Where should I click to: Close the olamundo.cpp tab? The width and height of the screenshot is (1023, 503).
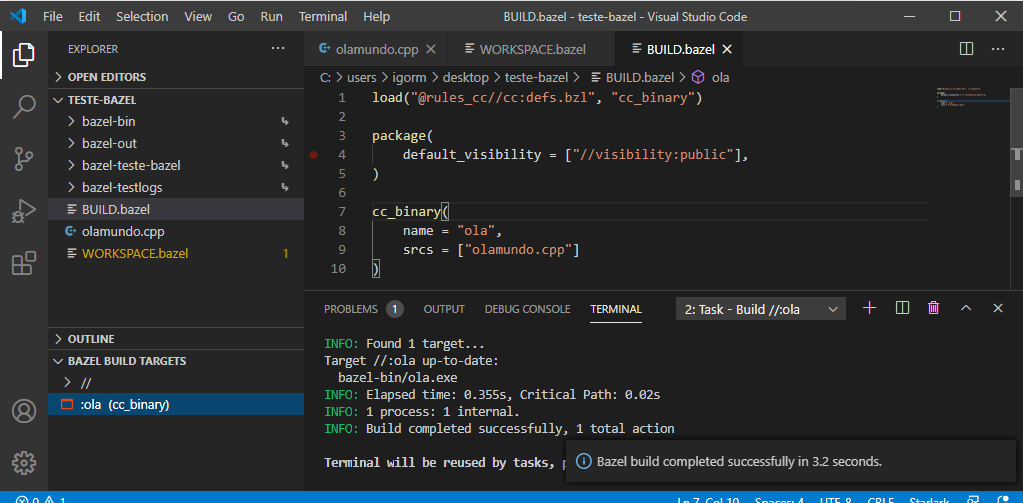click(x=430, y=49)
